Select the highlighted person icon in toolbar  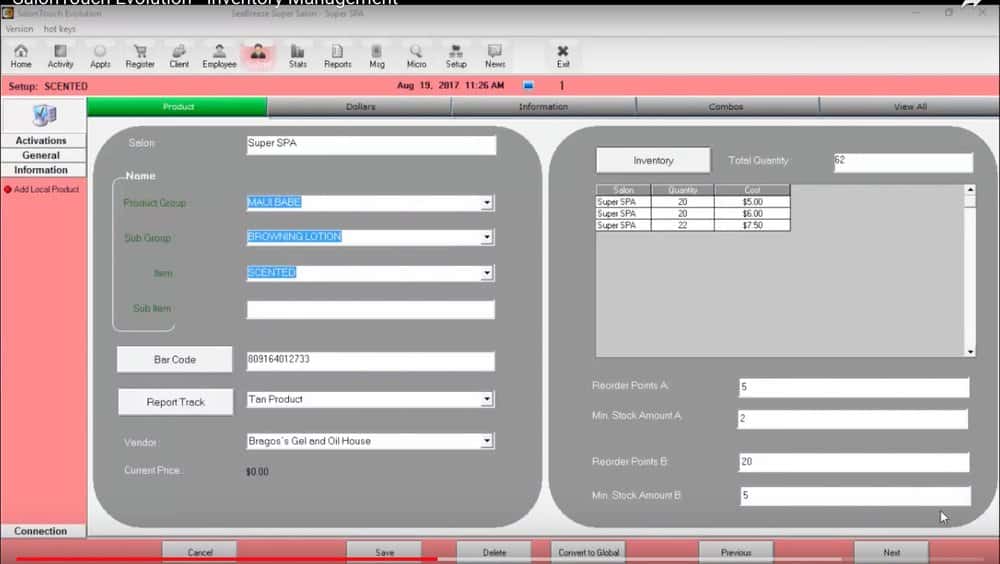click(x=258, y=55)
